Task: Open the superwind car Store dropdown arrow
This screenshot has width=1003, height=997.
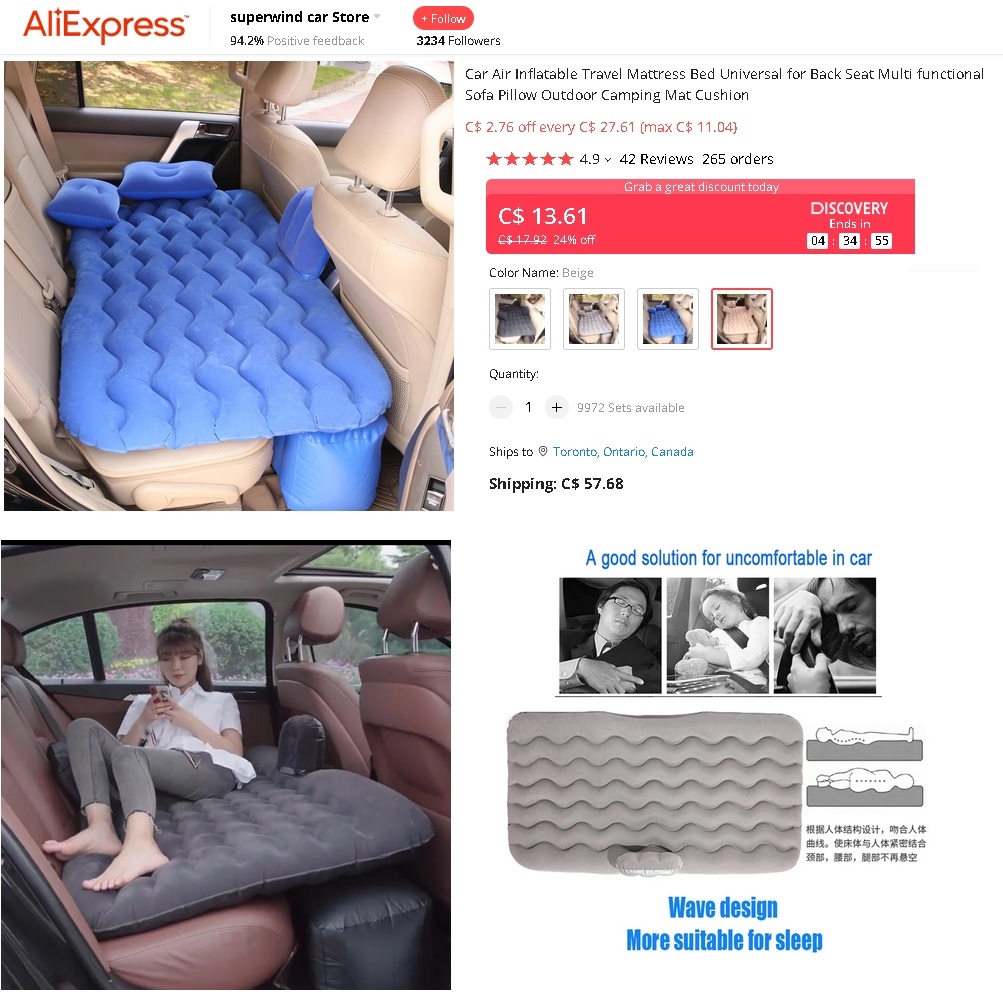Action: [377, 17]
